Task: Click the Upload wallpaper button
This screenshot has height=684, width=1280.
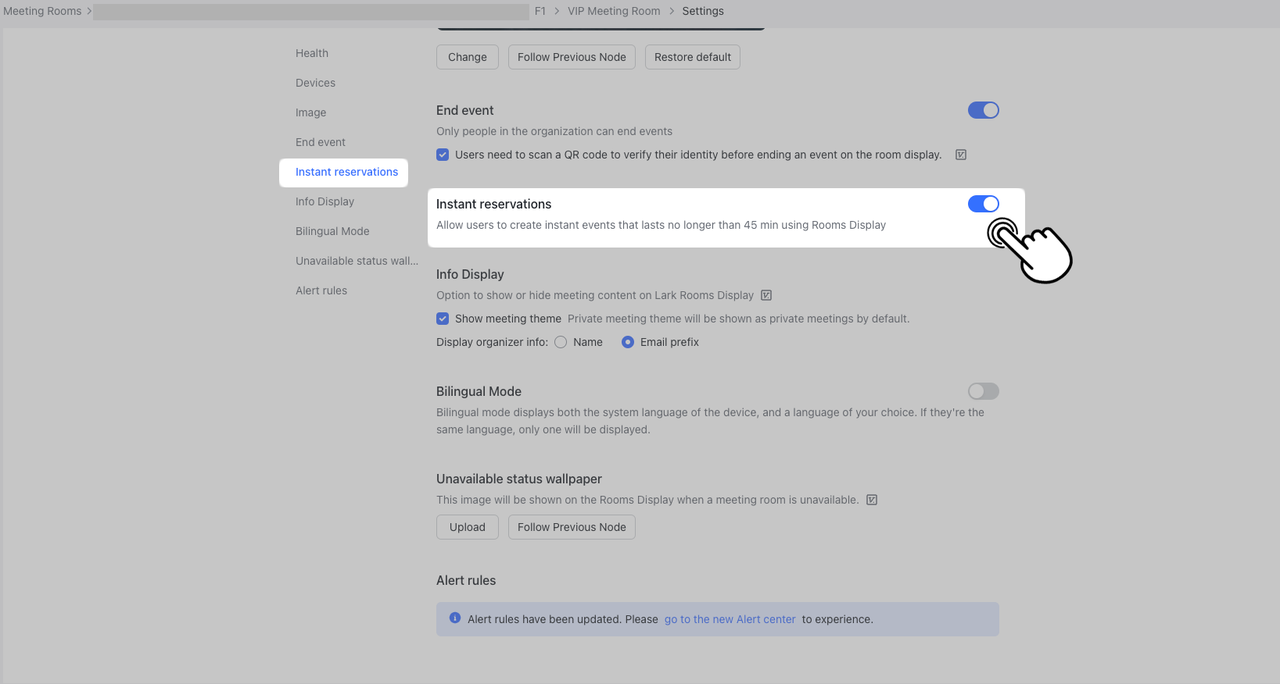Action: 467,527
